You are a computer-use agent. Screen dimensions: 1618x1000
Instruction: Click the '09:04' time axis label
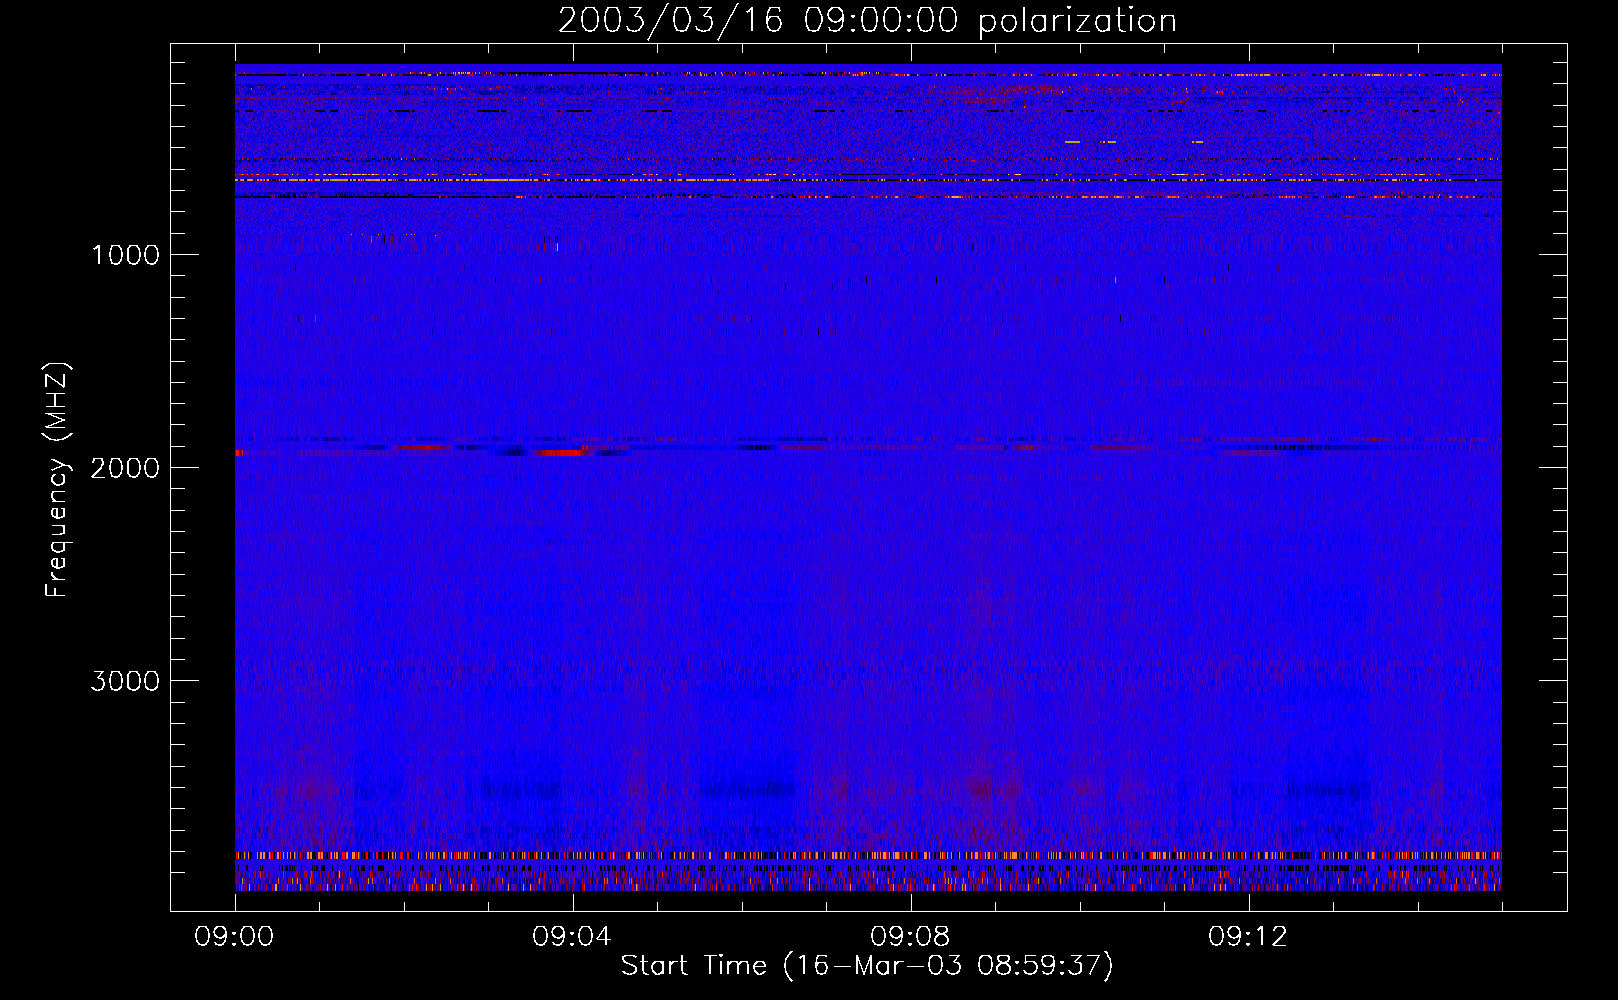[572, 937]
